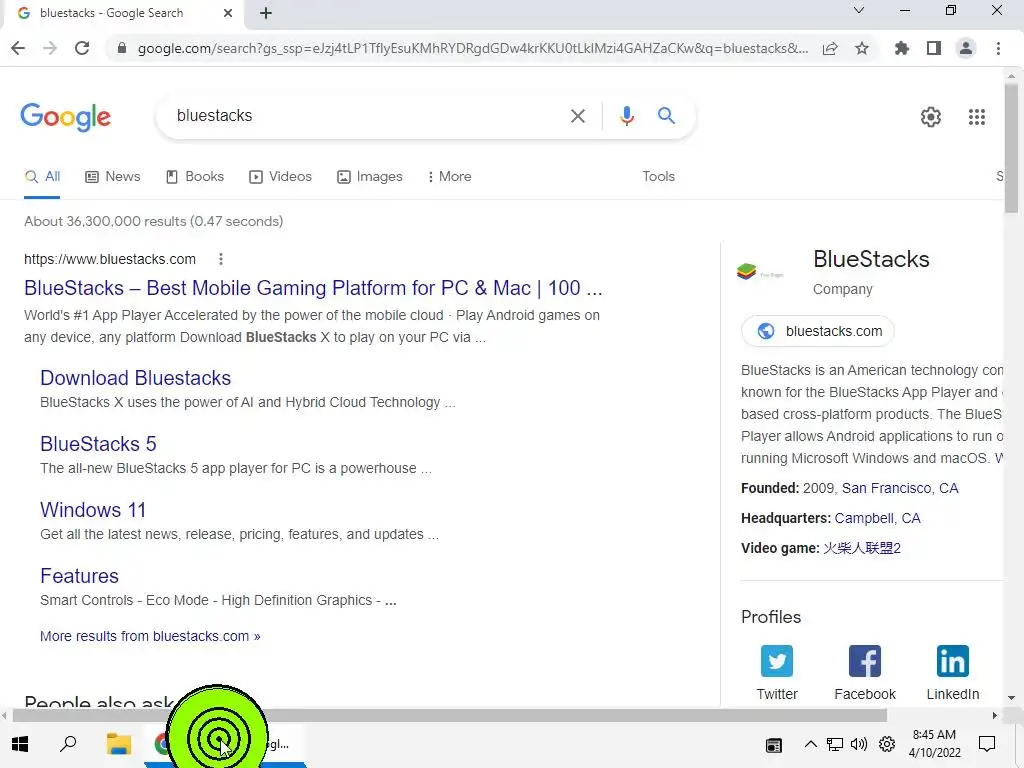Switch to the News tab
Image resolution: width=1024 pixels, height=768 pixels.
click(112, 177)
